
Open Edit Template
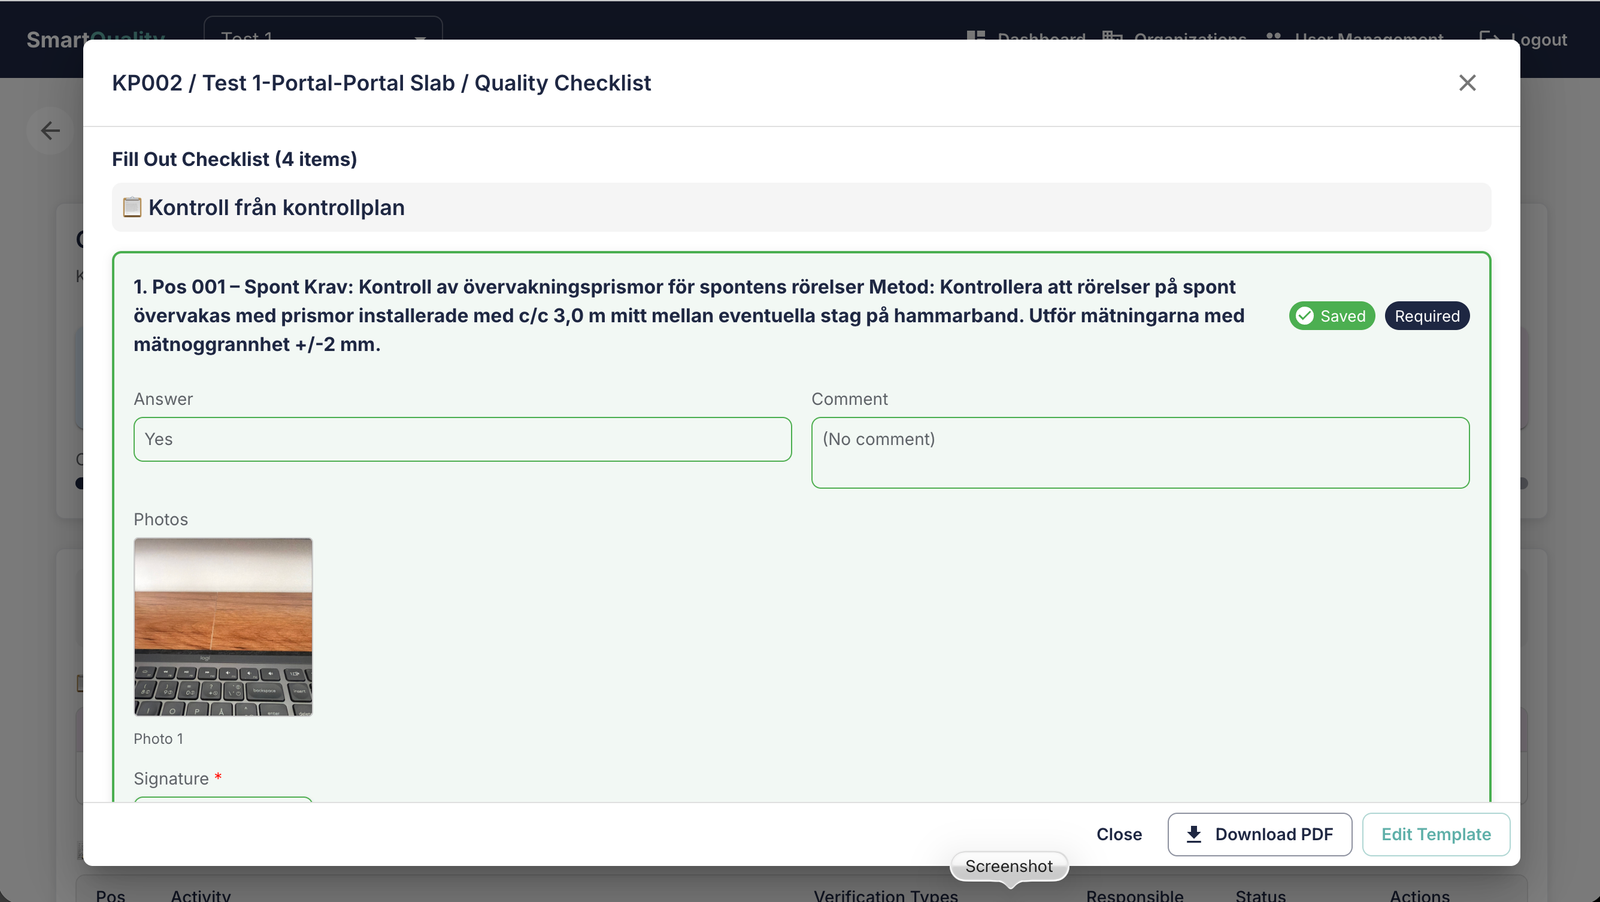1436,834
